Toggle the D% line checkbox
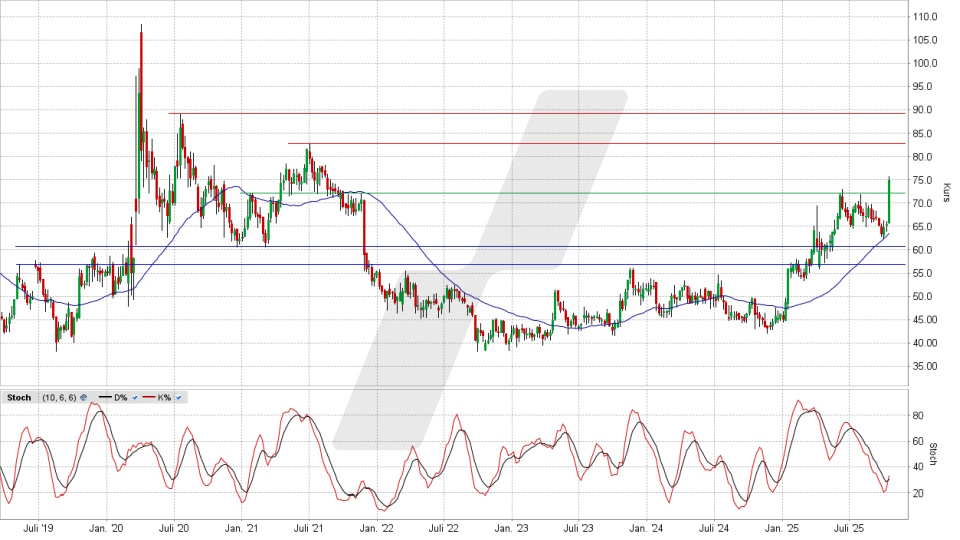Image resolution: width=960 pixels, height=540 pixels. tap(134, 398)
